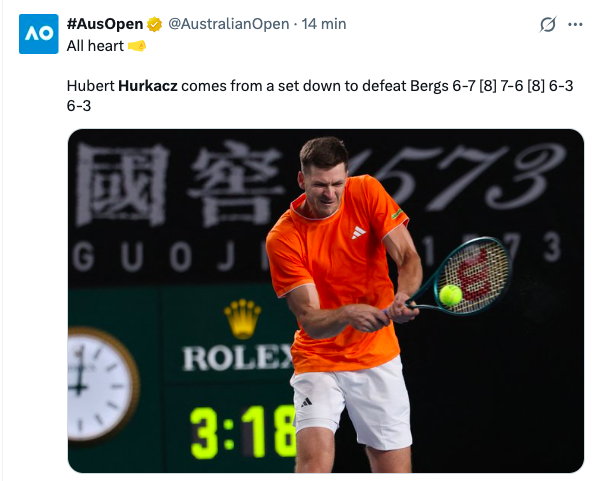Image resolution: width=598 pixels, height=481 pixels.
Task: Click the #AusOpen display name
Action: (105, 24)
